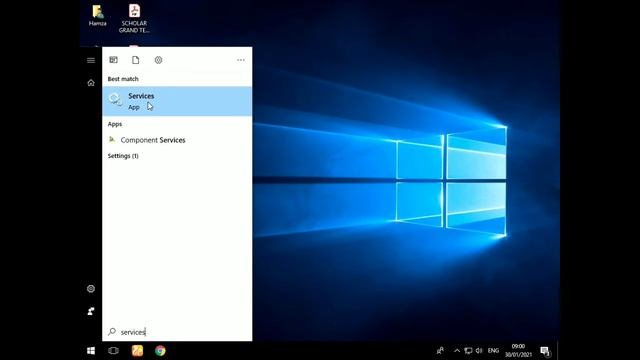Open the volume speaker icon in tray
Screen dimensions: 640x360
pos(479,351)
